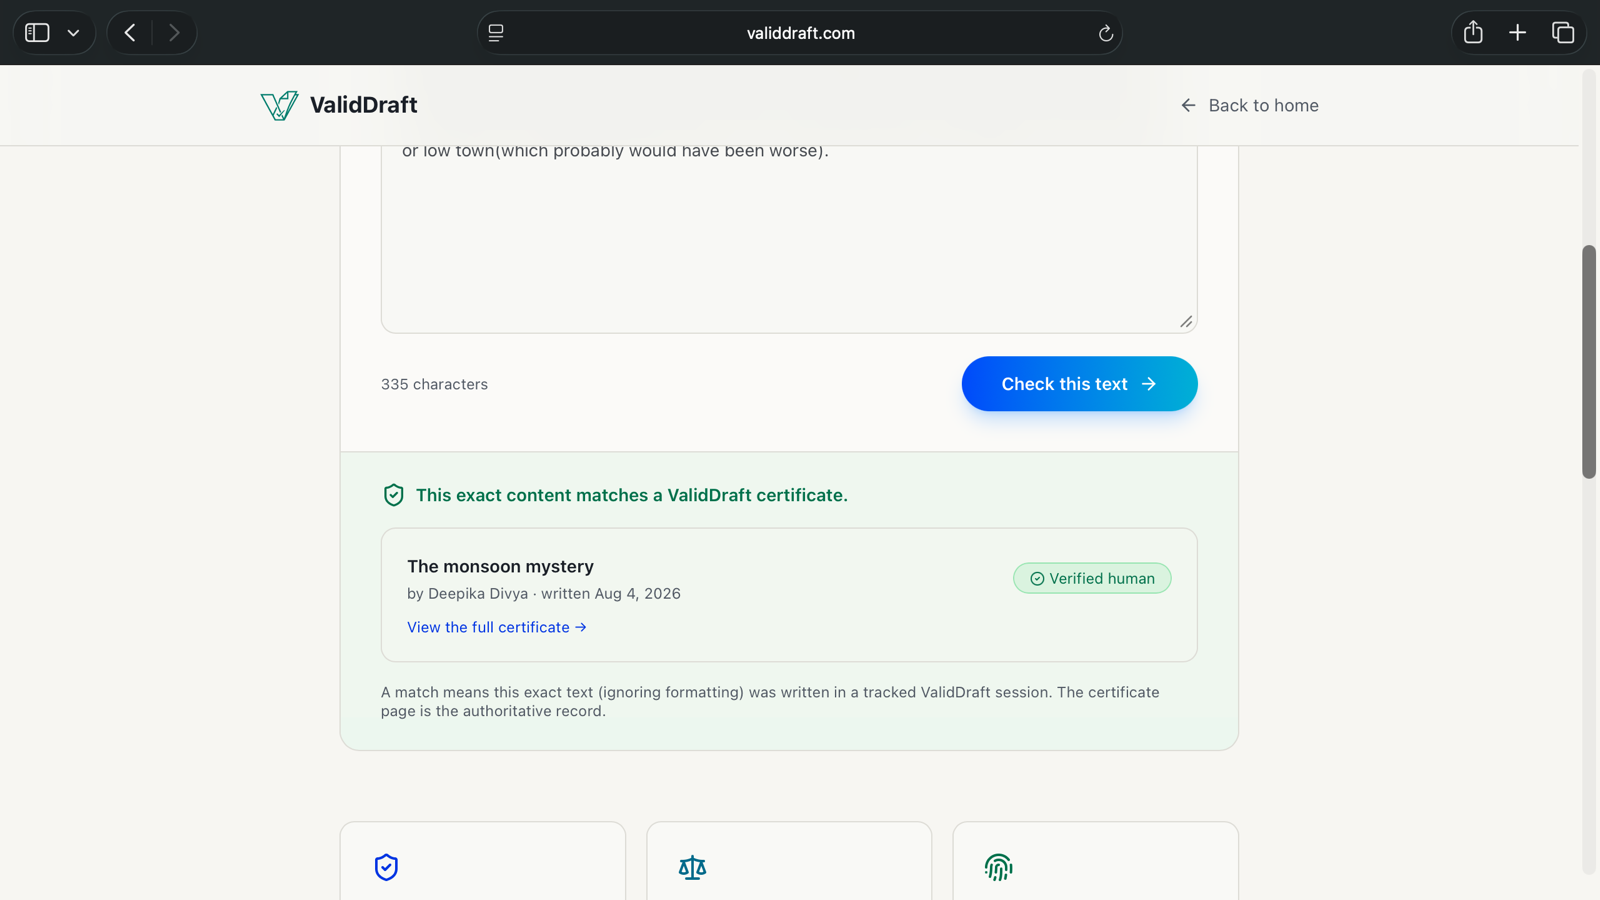Click the browser forward arrow
1600x900 pixels.
174,33
